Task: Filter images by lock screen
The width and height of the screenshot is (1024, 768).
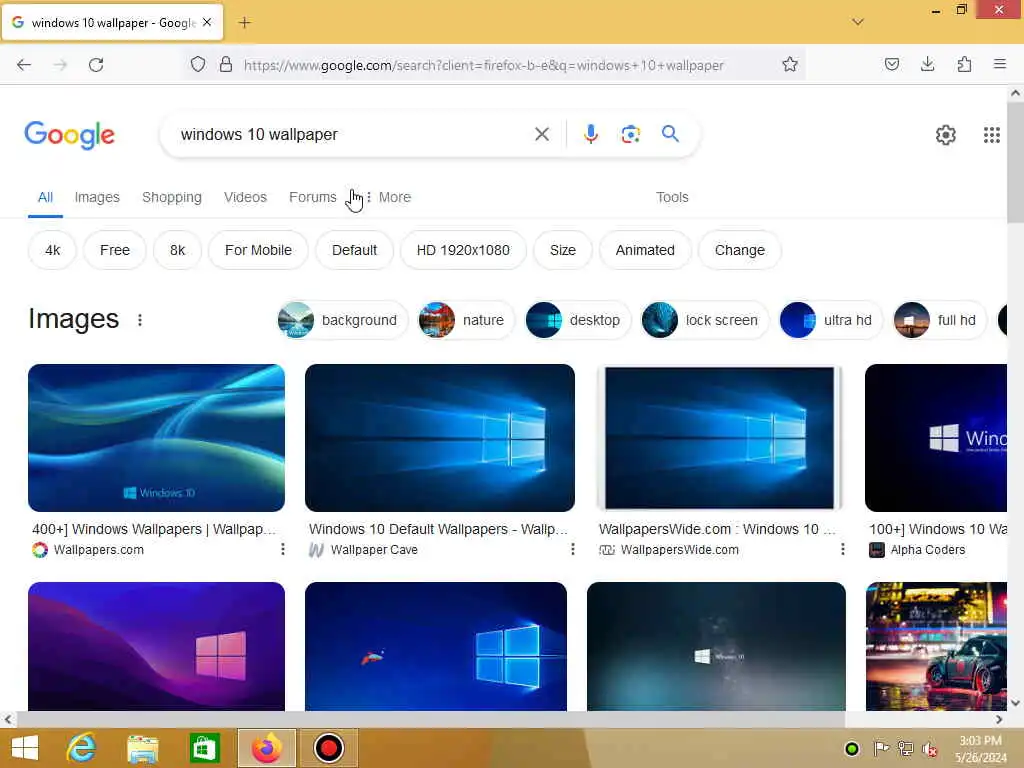Action: [x=705, y=320]
